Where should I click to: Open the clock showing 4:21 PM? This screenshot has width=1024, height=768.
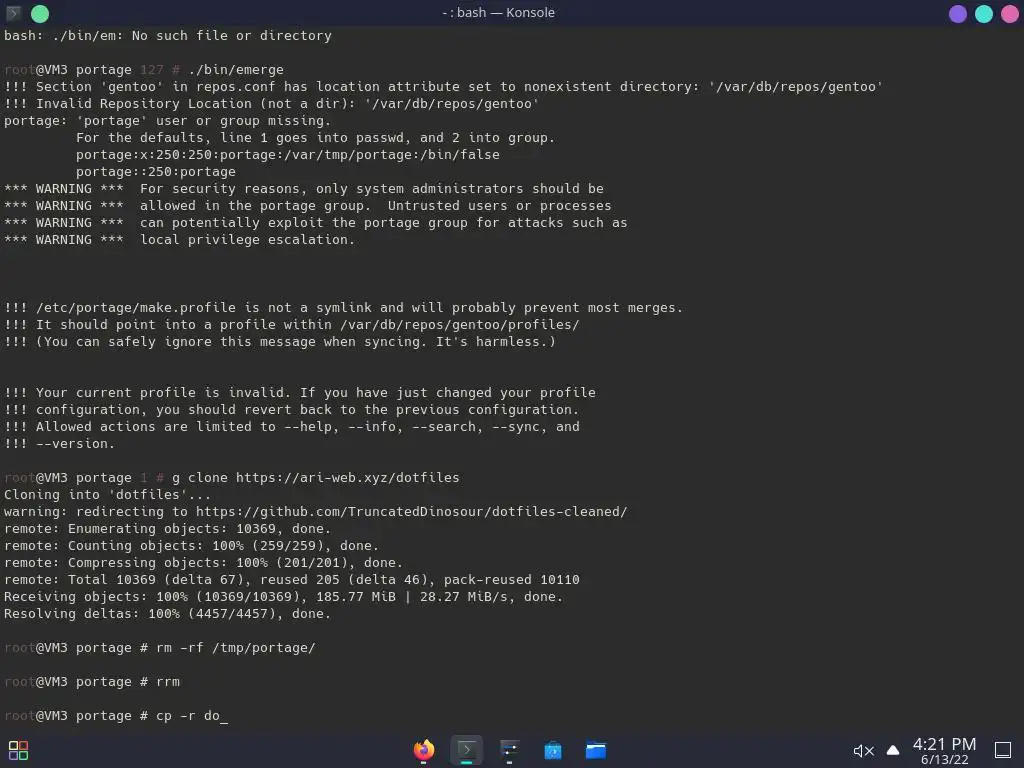(944, 750)
